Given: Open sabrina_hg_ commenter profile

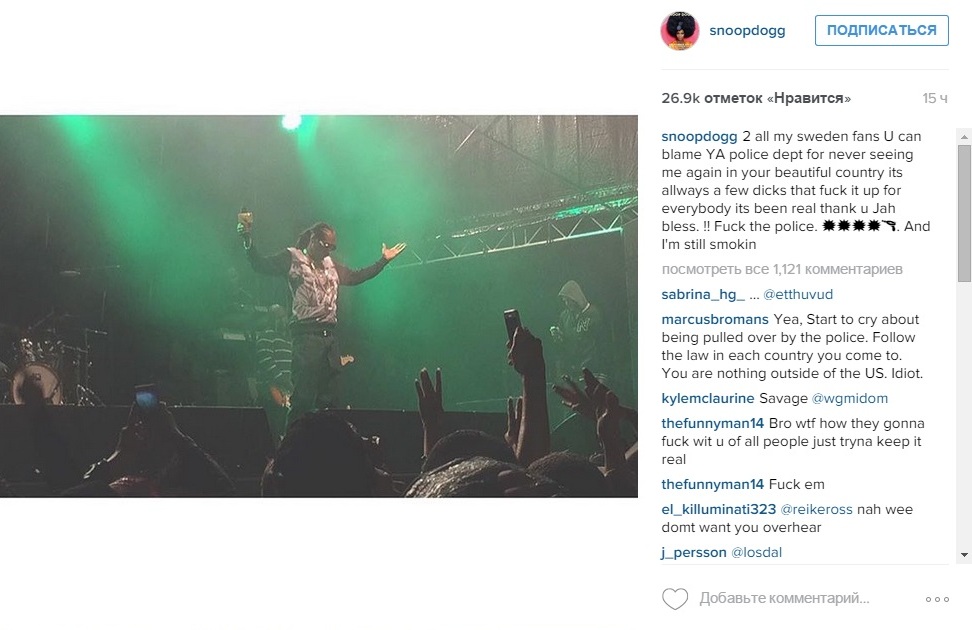Looking at the screenshot, I should coord(703,295).
